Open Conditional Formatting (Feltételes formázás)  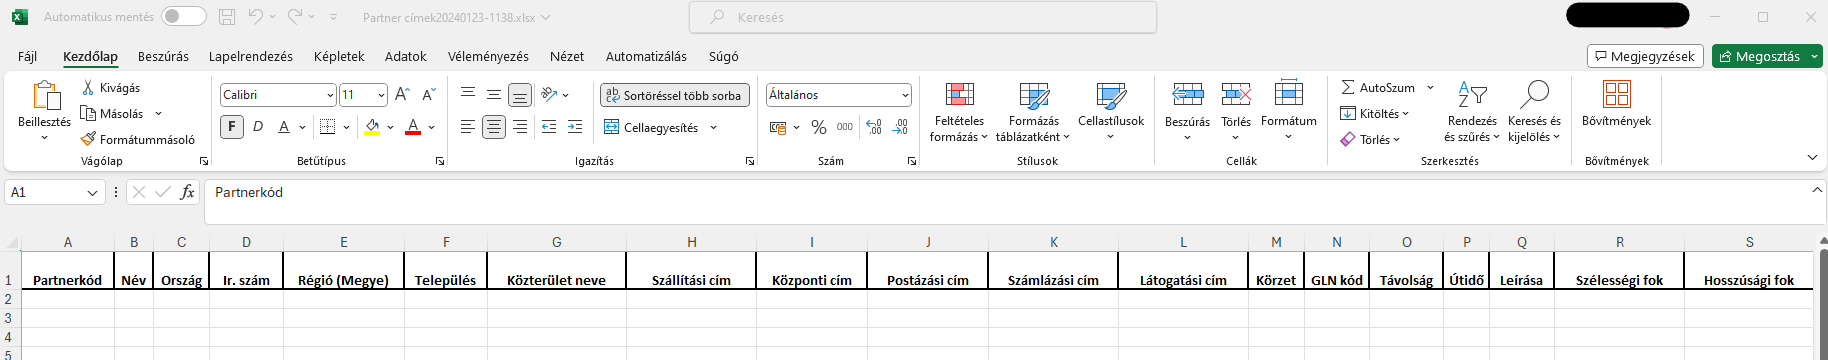pos(959,112)
